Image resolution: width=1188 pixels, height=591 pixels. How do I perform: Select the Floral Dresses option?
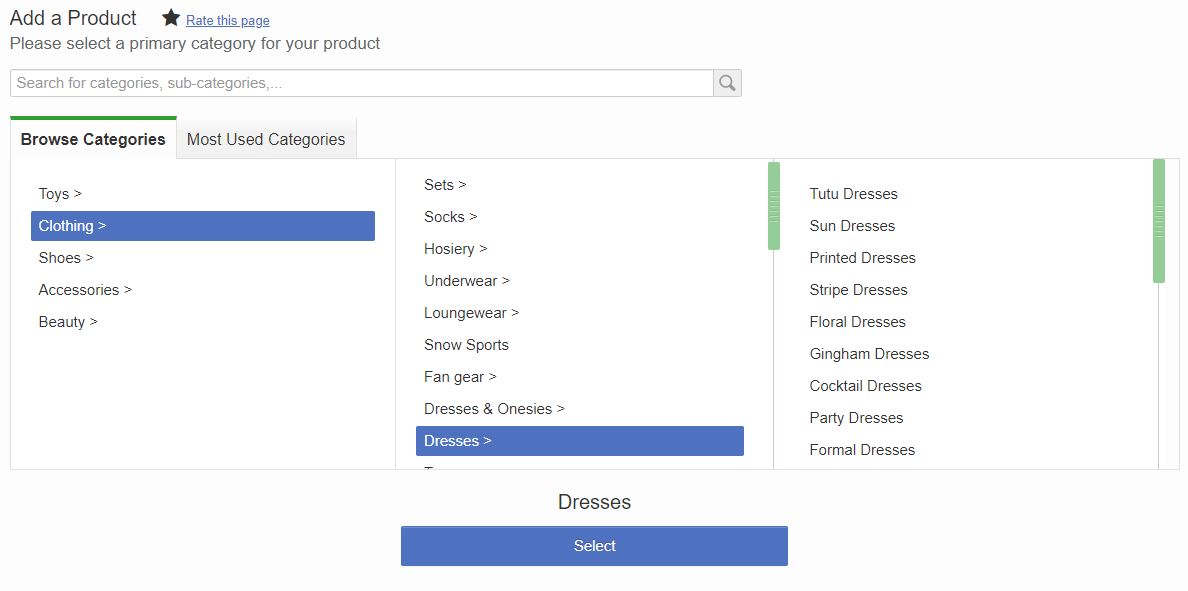pyautogui.click(x=857, y=322)
